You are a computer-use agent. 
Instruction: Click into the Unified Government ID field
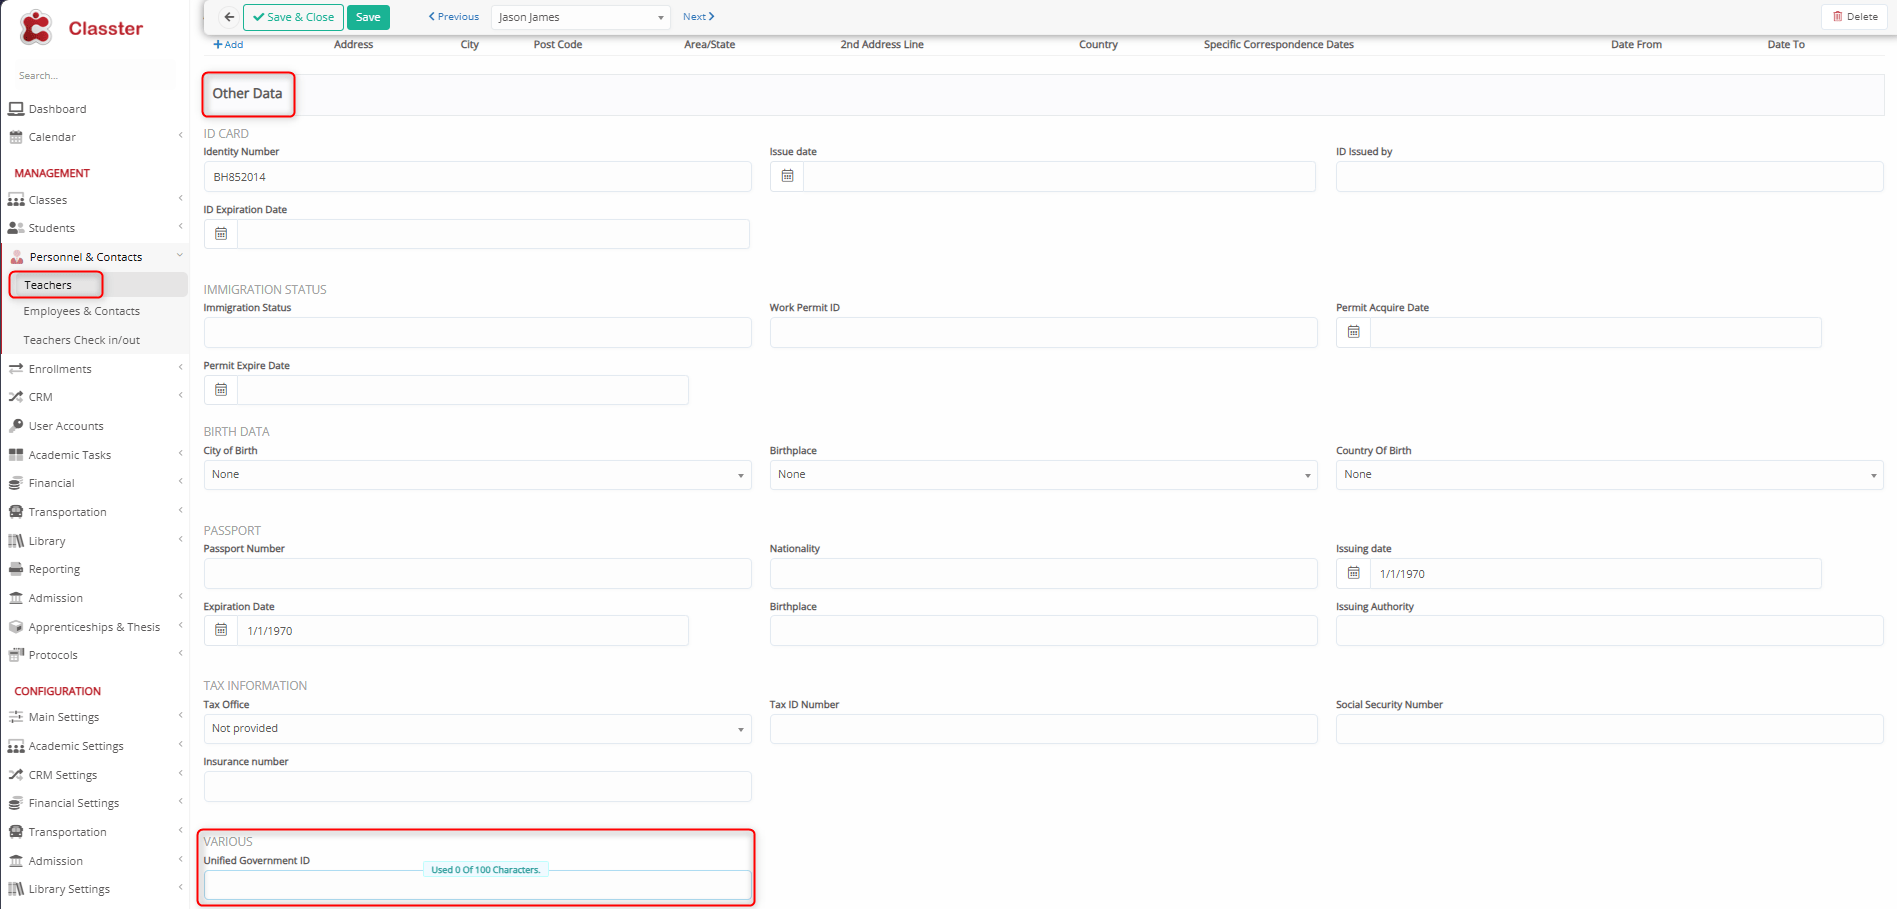click(477, 887)
